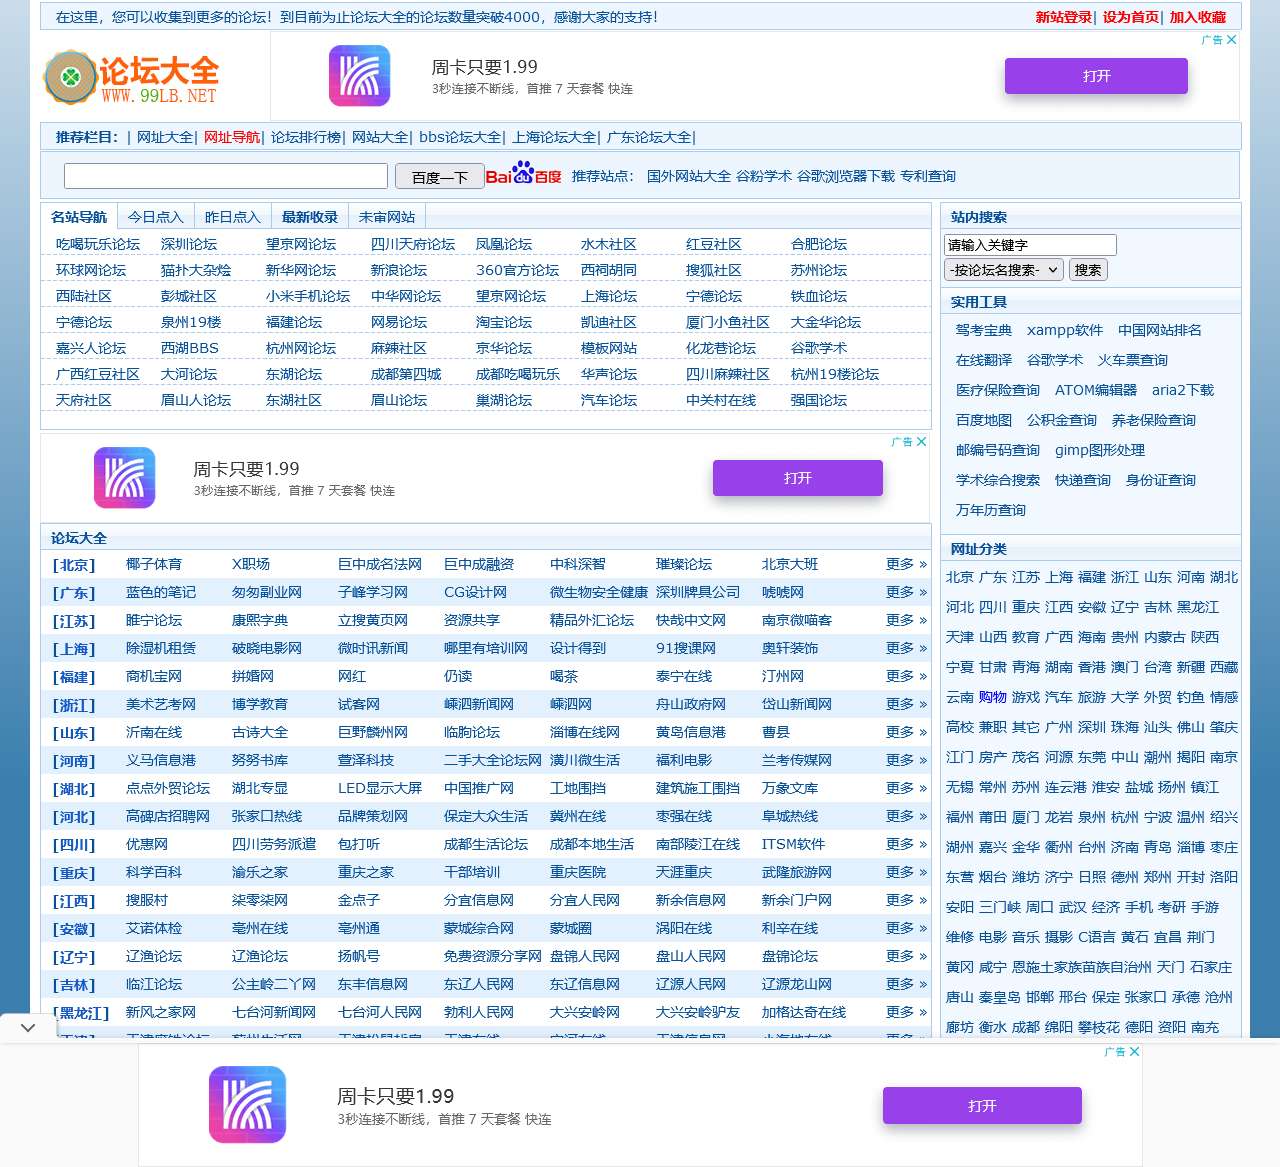Click the middle ad's app icon
Viewport: 1280px width, 1167px height.
[124, 478]
